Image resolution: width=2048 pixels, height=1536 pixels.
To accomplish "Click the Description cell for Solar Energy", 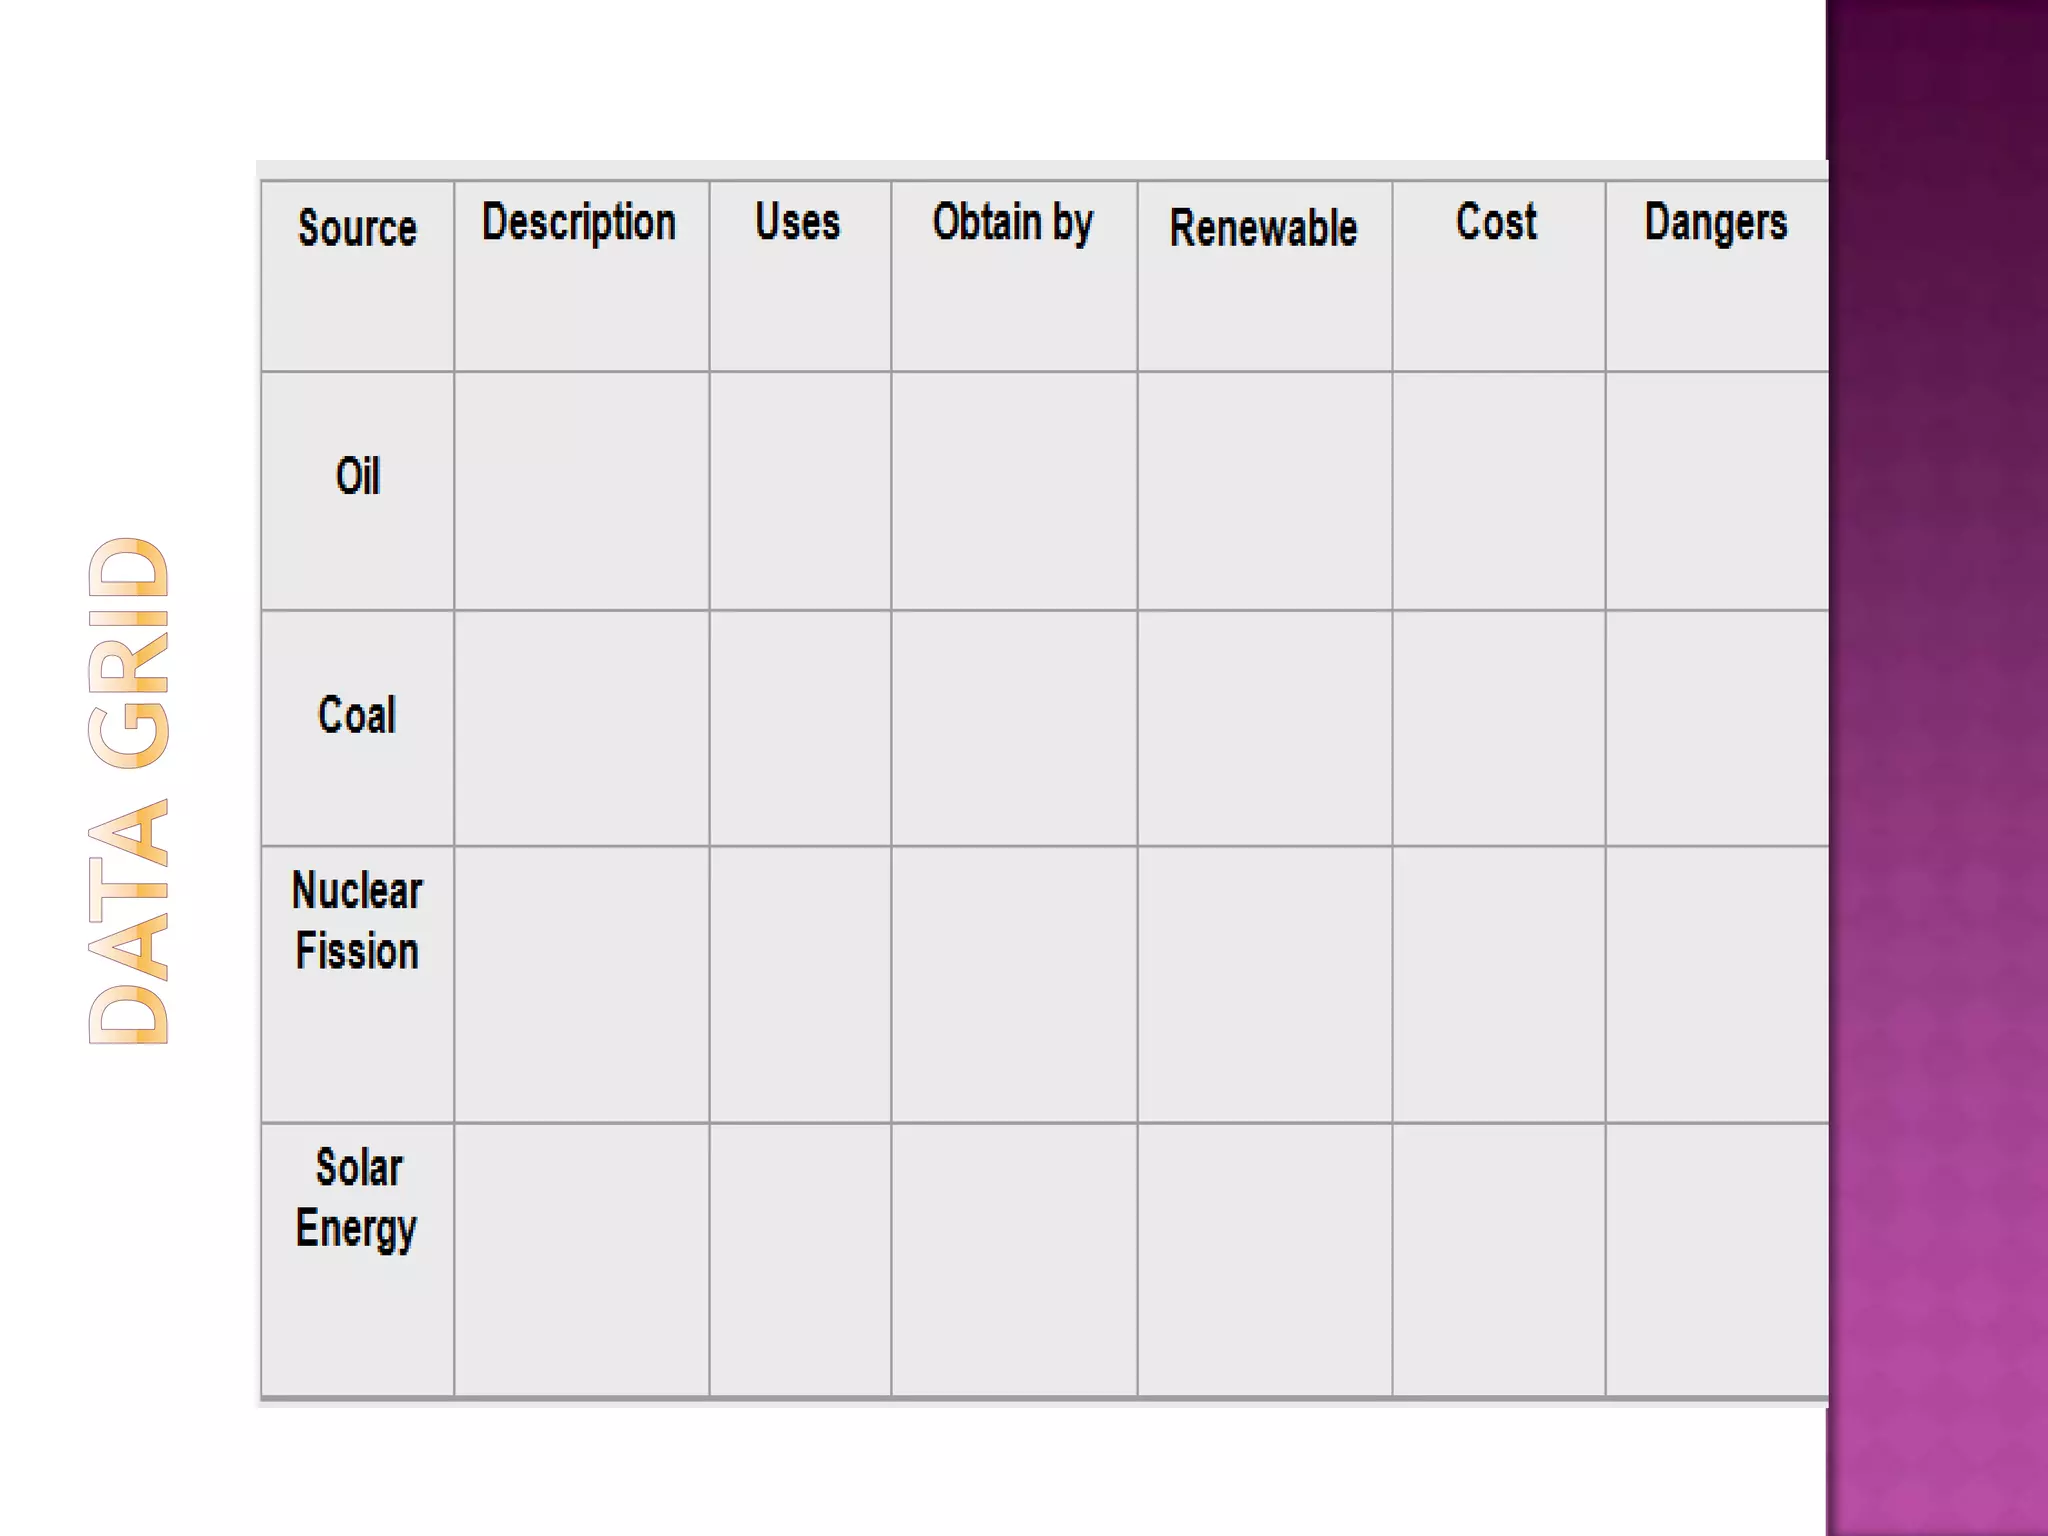I will [582, 1260].
